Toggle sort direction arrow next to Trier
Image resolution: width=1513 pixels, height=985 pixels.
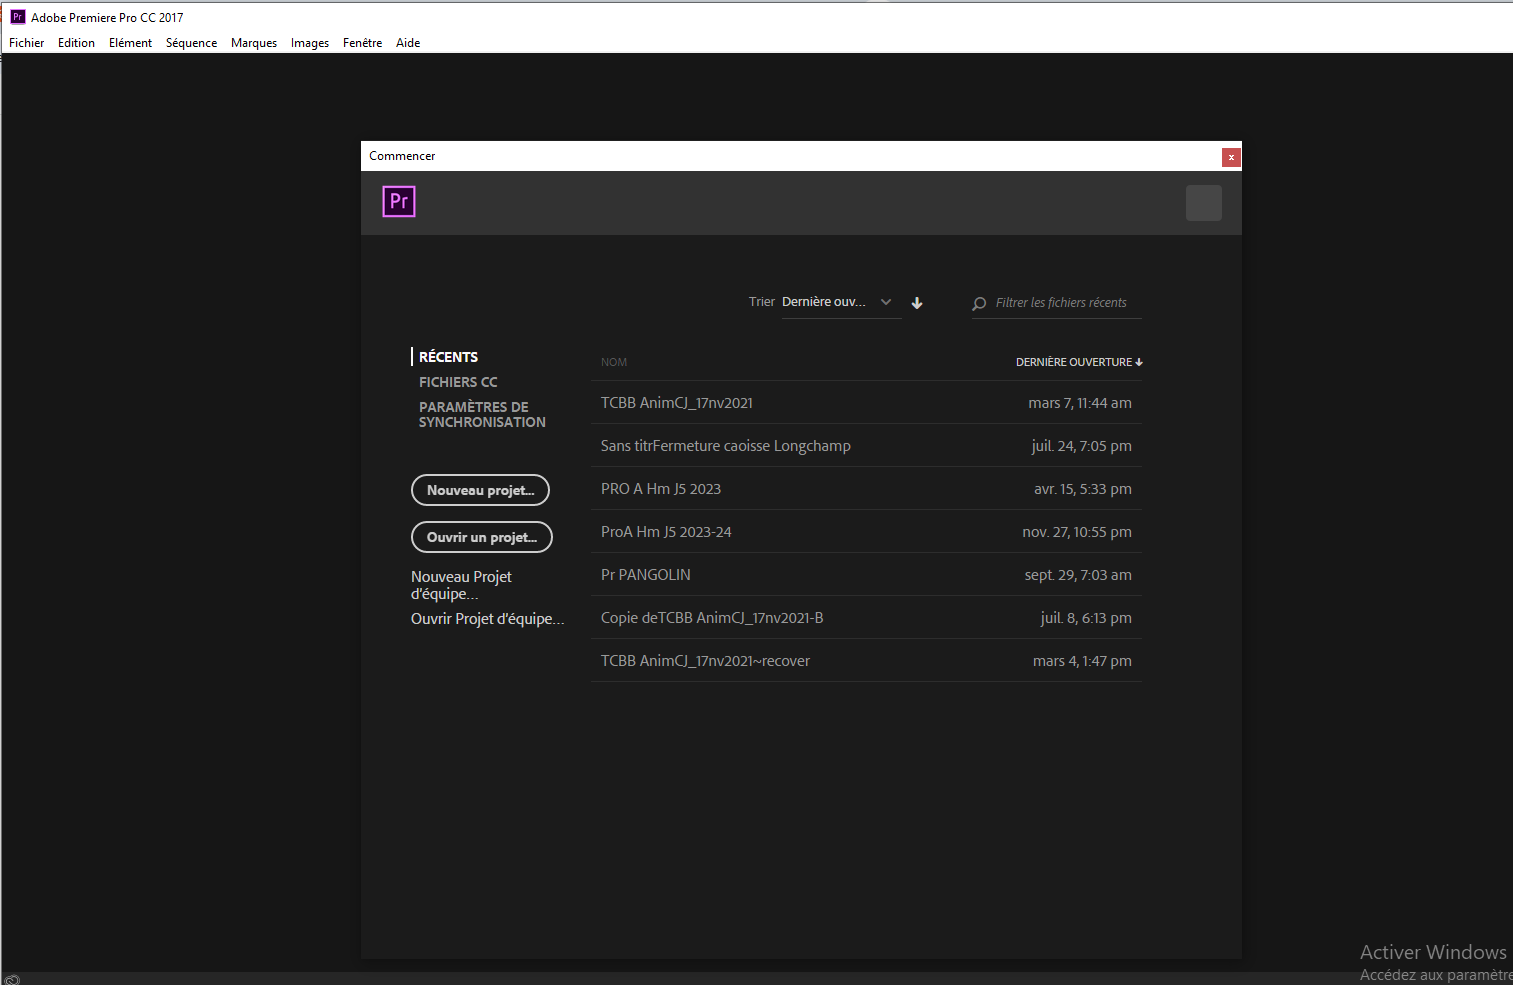pyautogui.click(x=917, y=303)
